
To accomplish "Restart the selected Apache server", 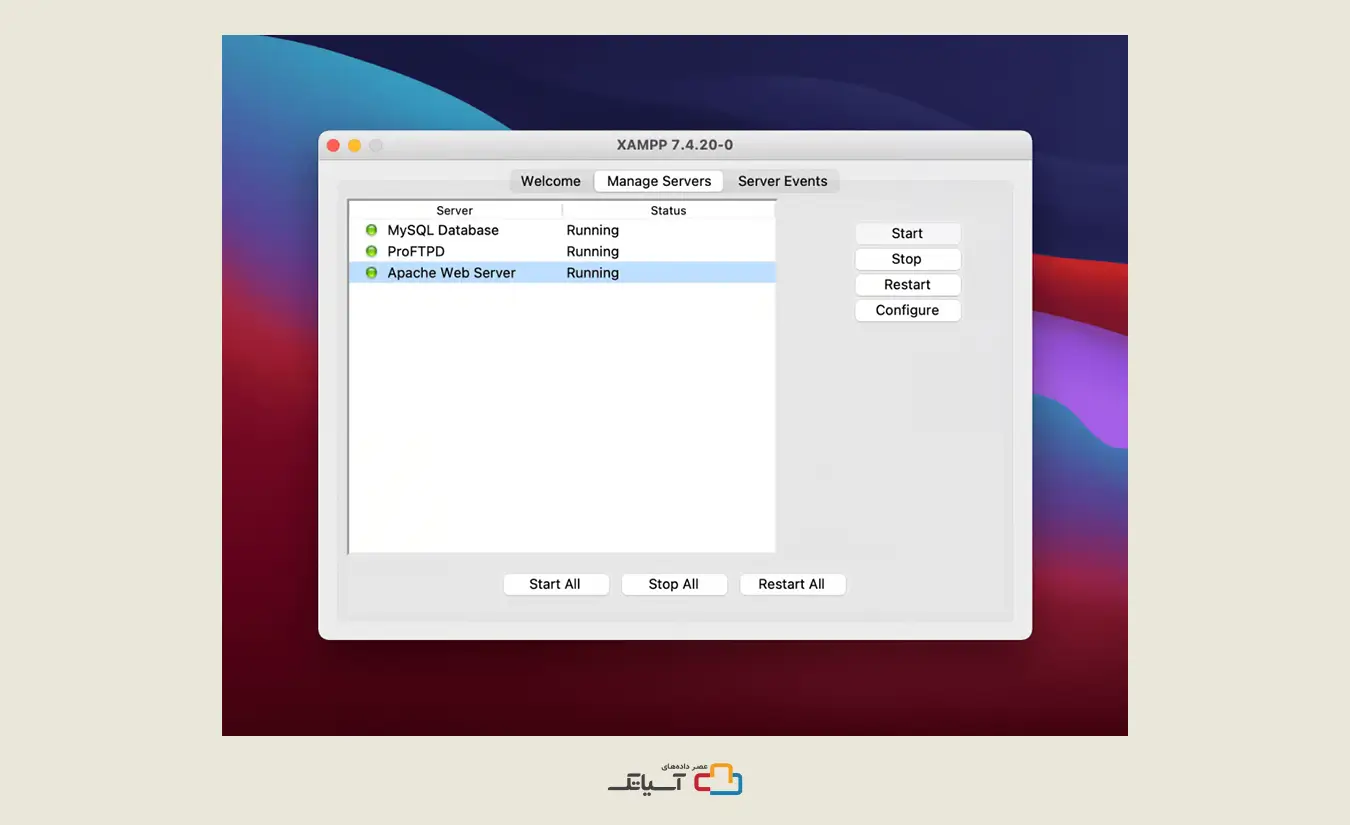I will (907, 284).
